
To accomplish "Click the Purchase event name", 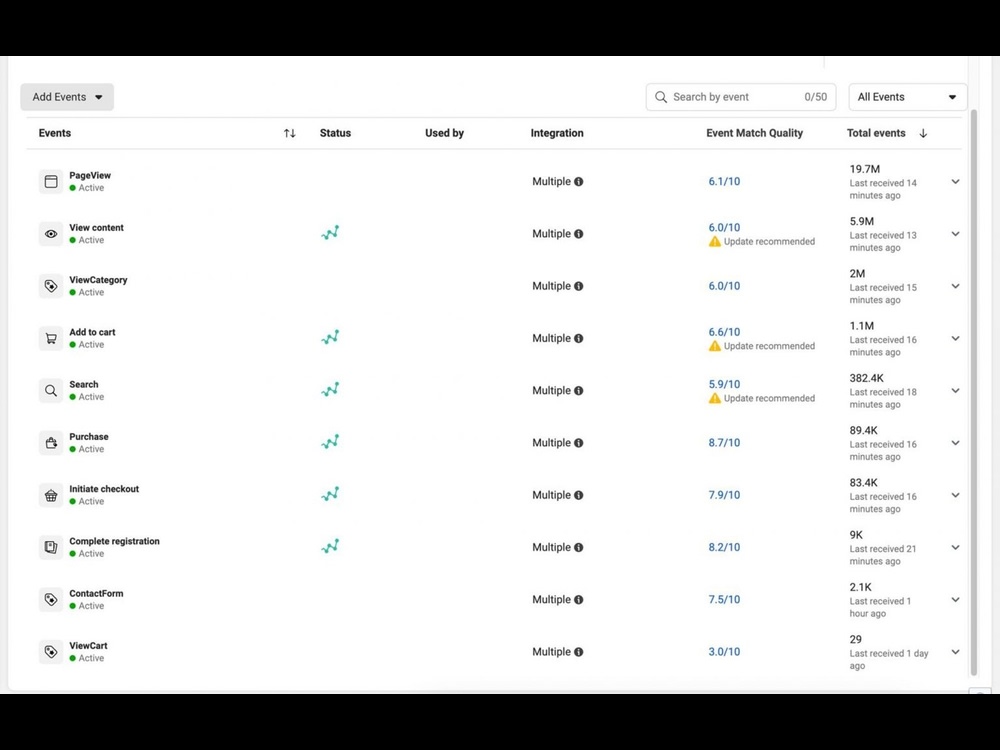I will coord(89,437).
